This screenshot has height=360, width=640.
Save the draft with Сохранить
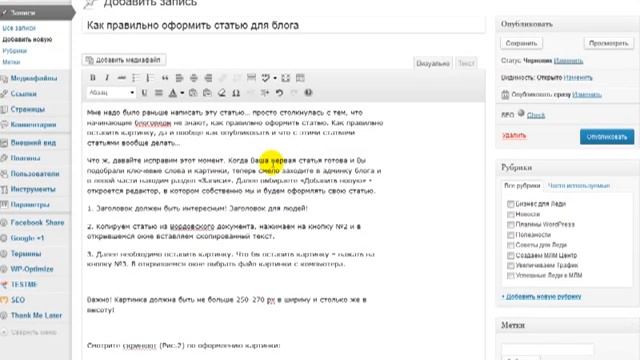(521, 43)
